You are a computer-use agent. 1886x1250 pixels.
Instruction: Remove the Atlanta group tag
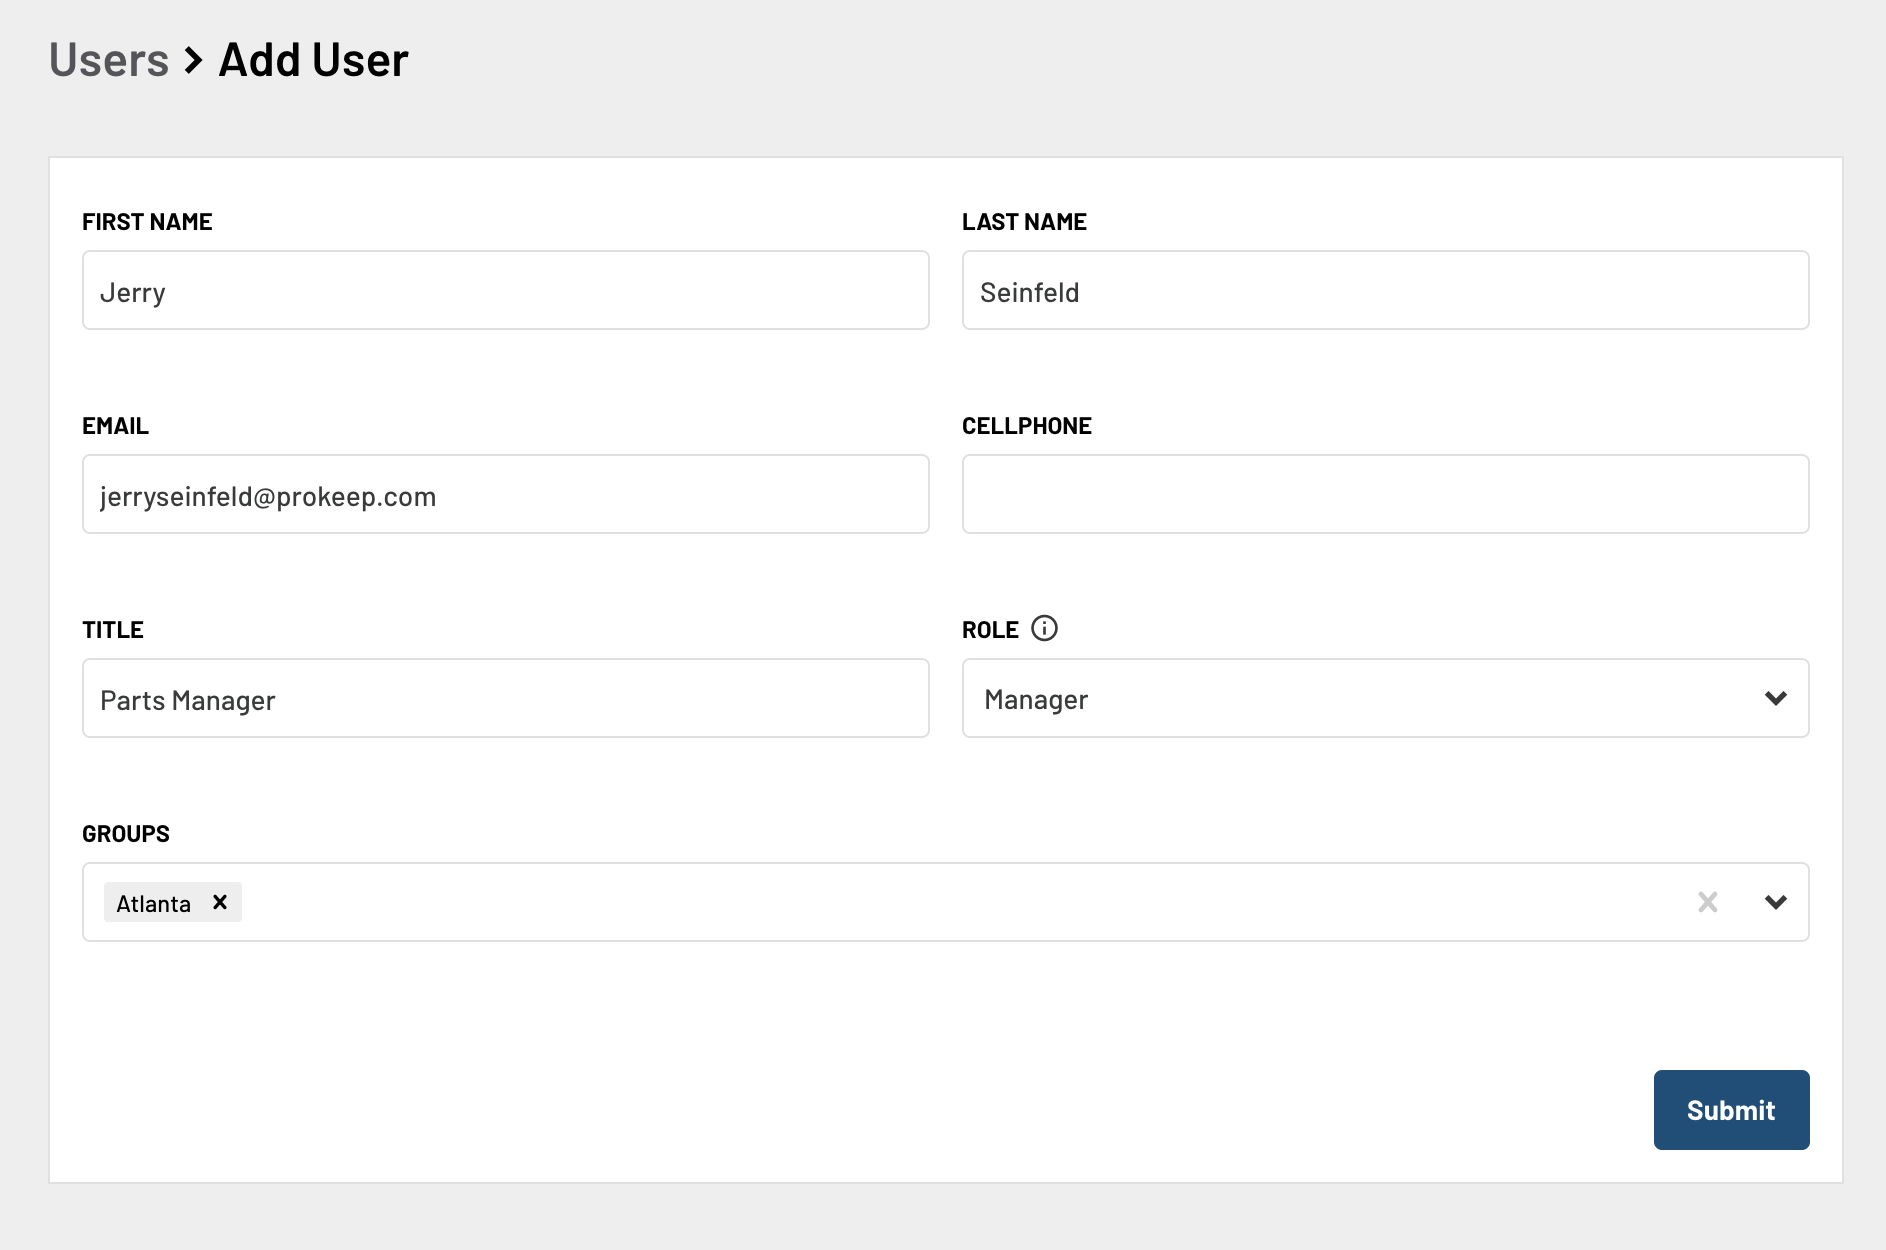pyautogui.click(x=220, y=902)
